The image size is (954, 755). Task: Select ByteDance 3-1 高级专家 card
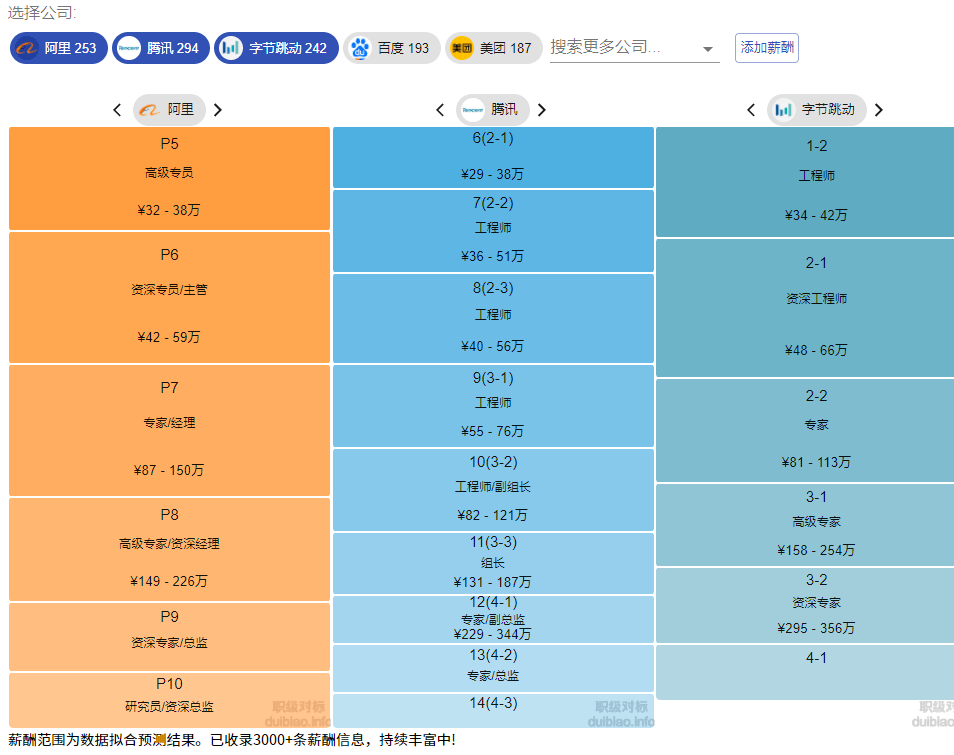click(x=805, y=524)
